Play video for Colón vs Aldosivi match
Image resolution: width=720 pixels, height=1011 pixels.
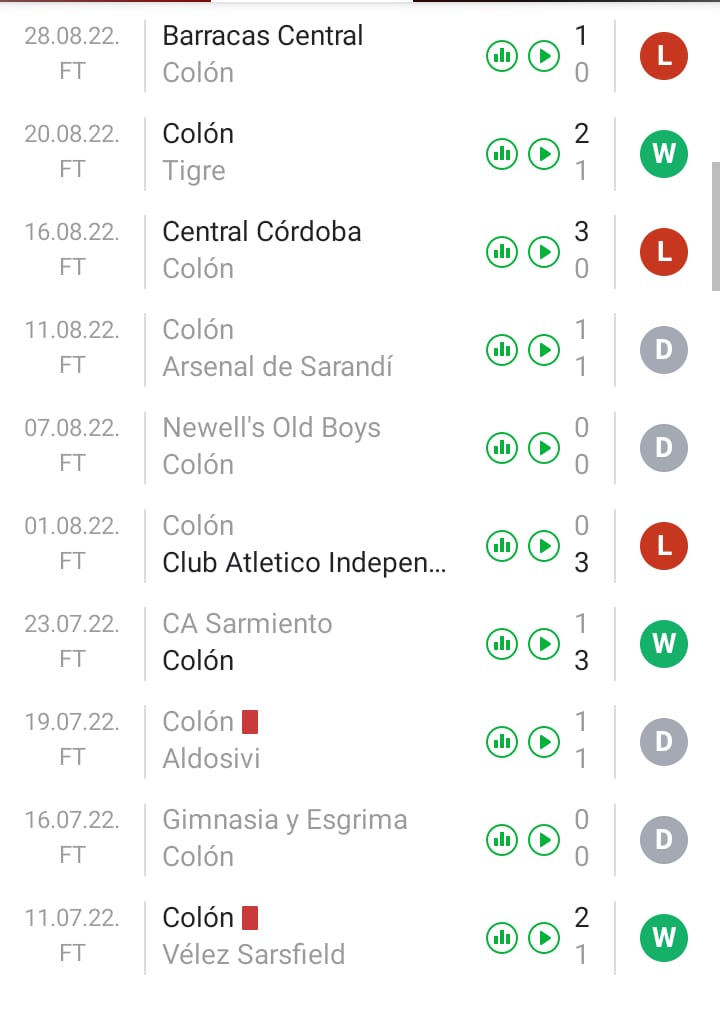point(544,742)
